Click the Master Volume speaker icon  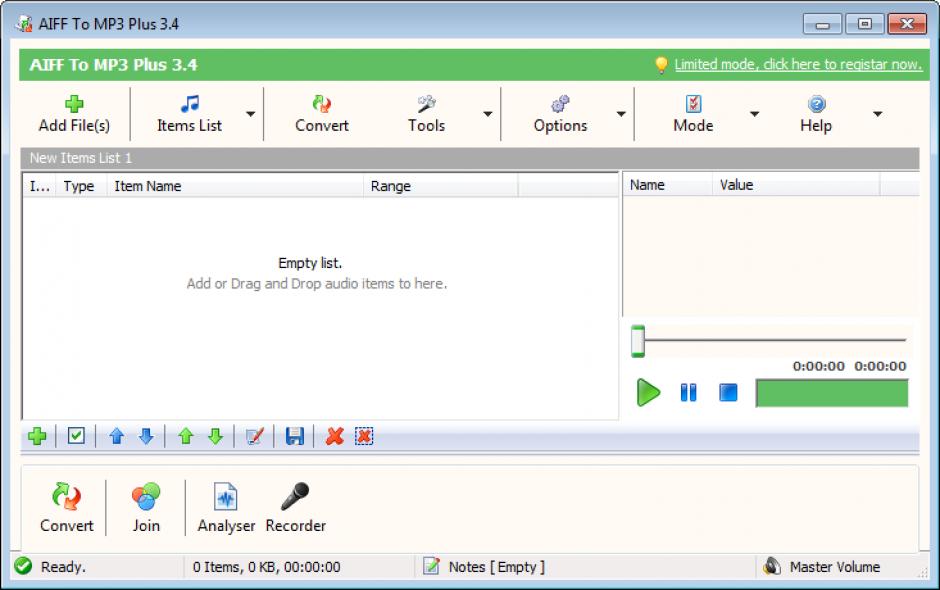click(772, 565)
